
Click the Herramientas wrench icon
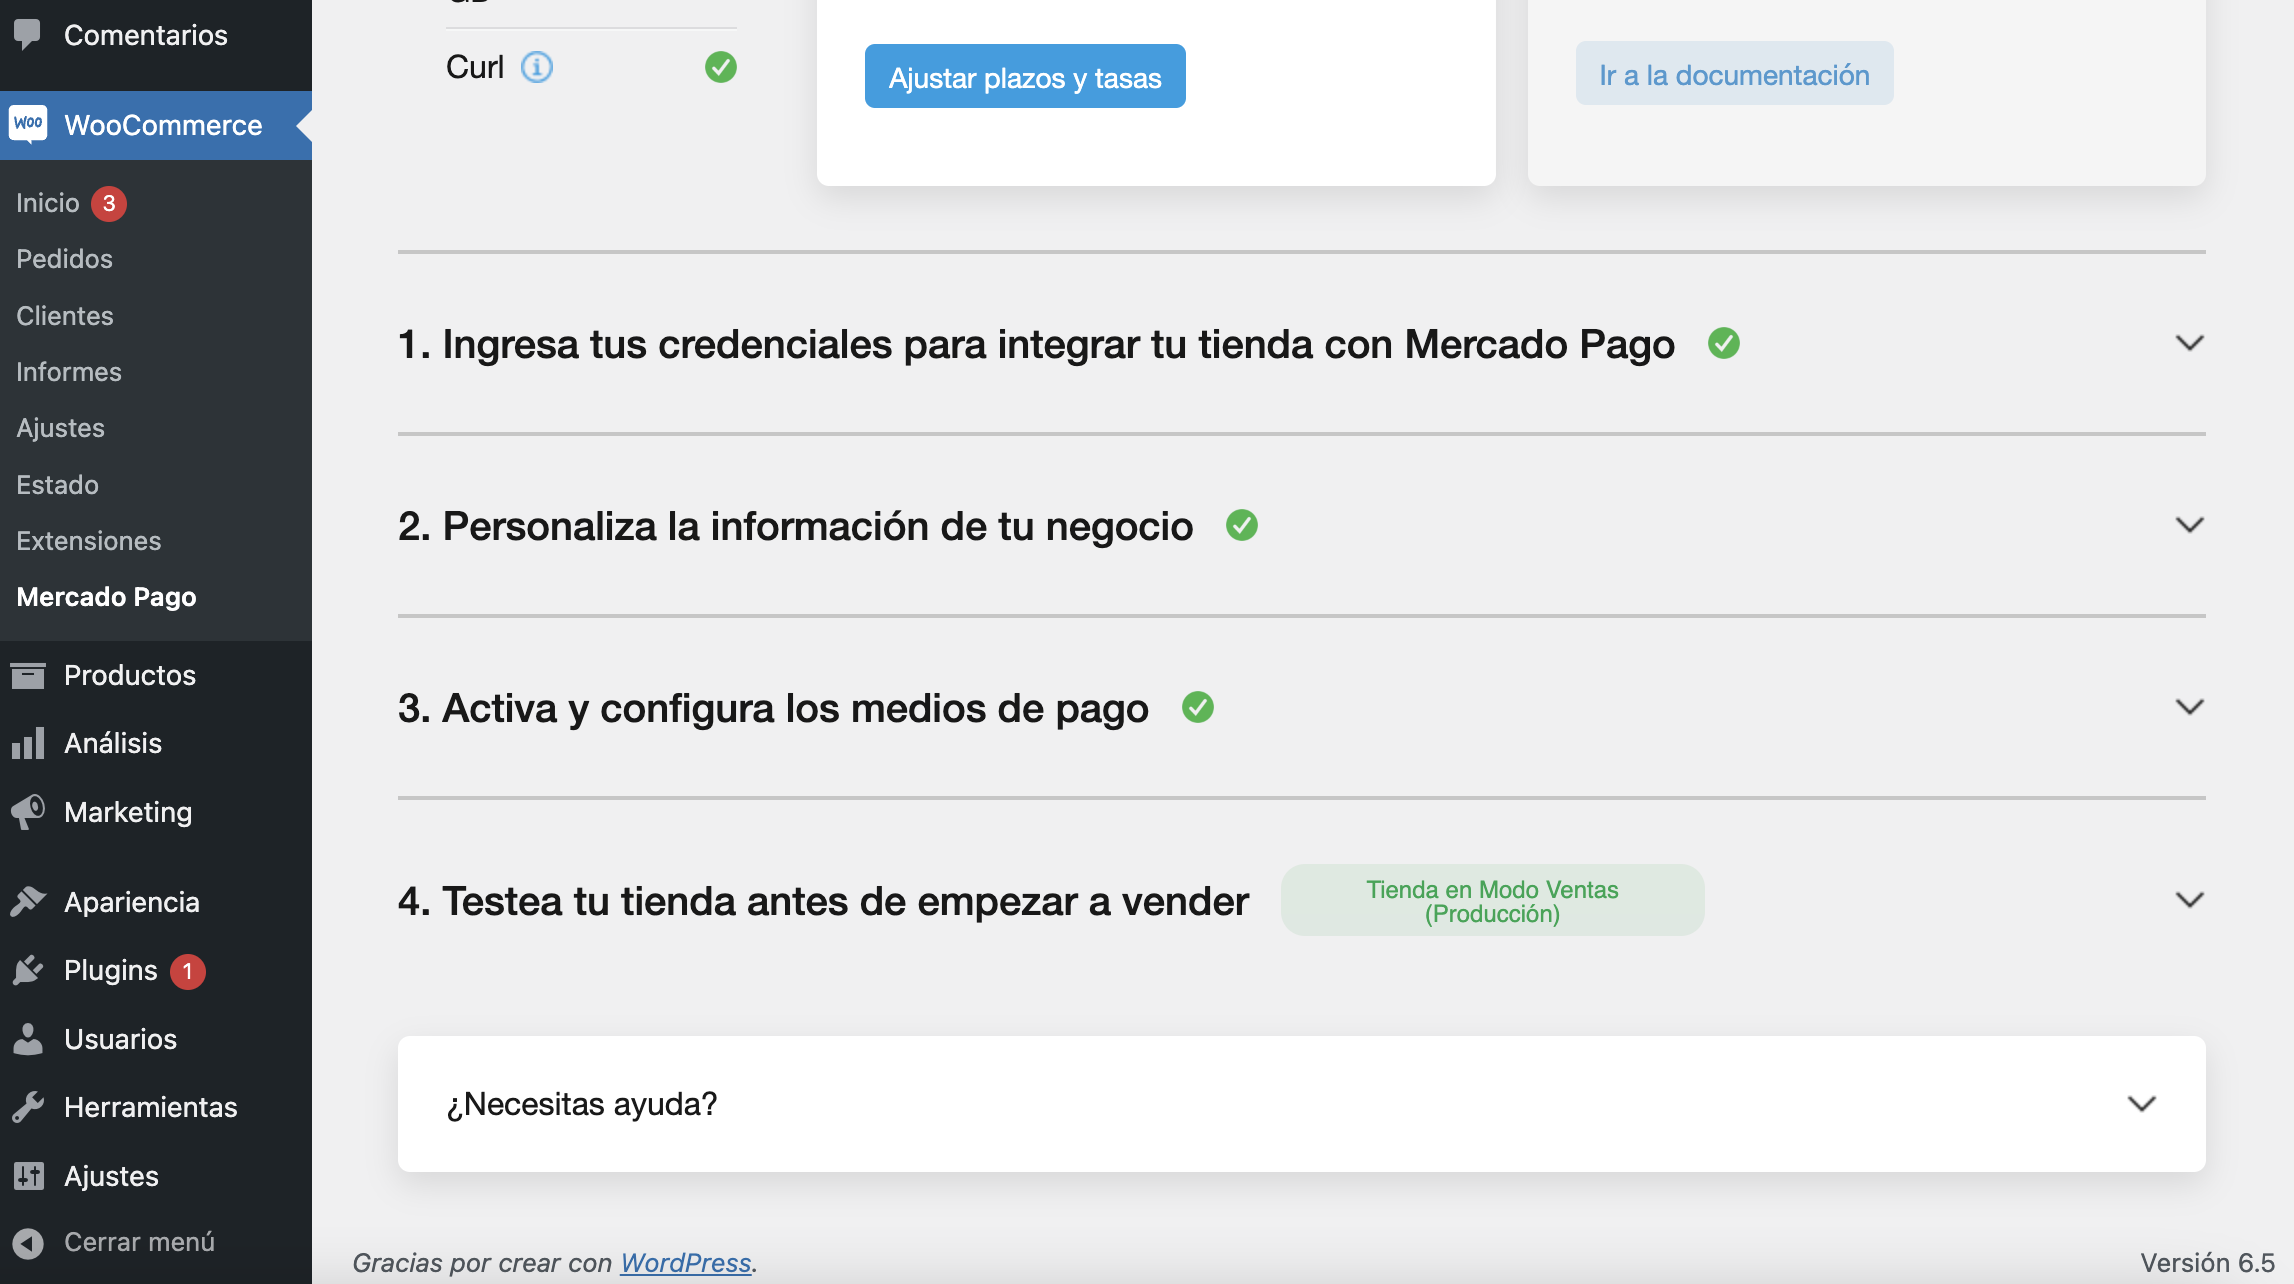click(x=28, y=1107)
